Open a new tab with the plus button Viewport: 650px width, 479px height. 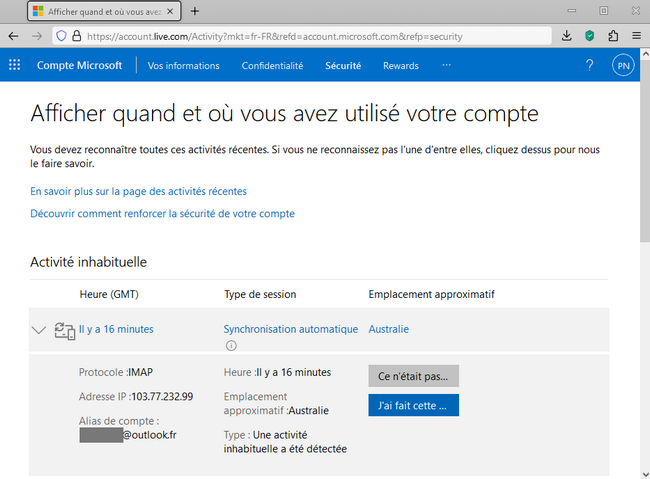pos(195,11)
